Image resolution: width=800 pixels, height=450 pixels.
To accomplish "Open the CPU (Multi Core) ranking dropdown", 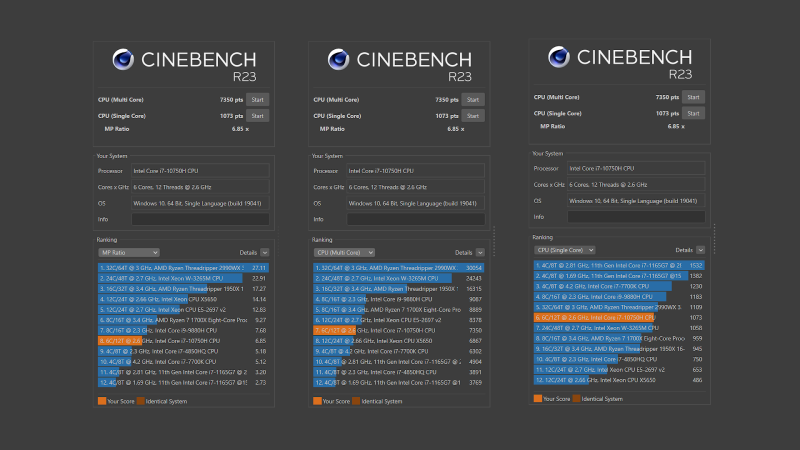I will pos(344,253).
